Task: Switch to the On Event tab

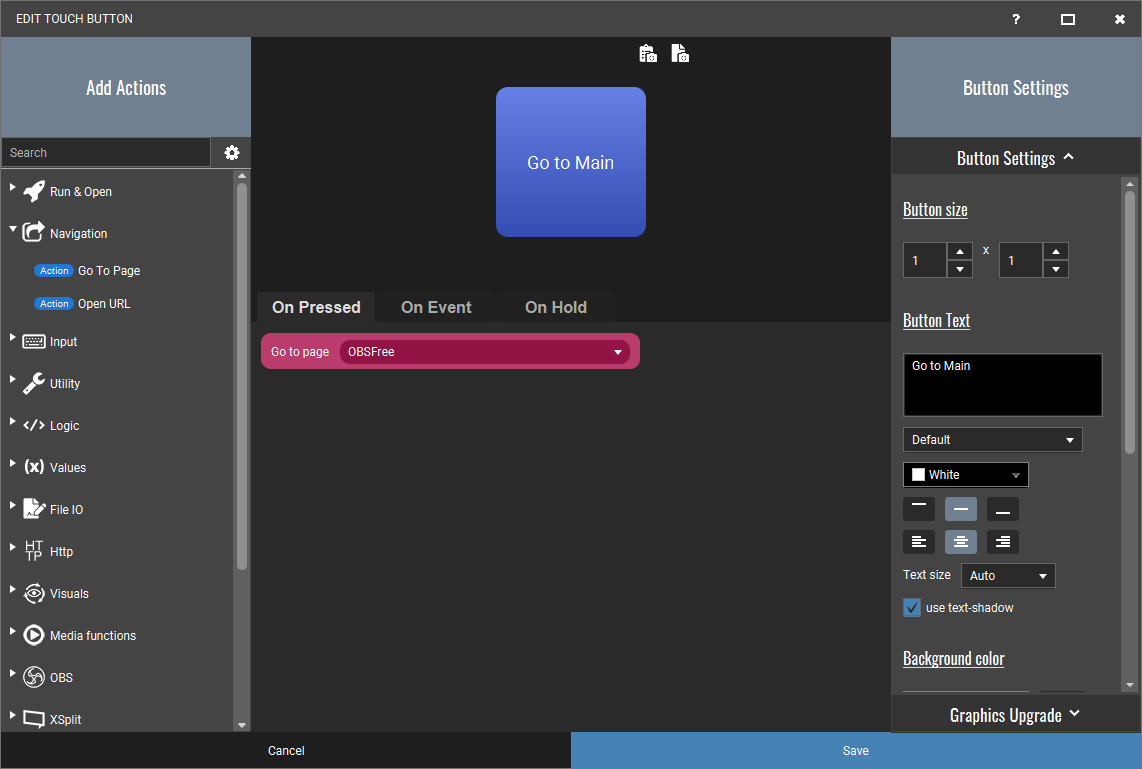Action: [x=436, y=308]
